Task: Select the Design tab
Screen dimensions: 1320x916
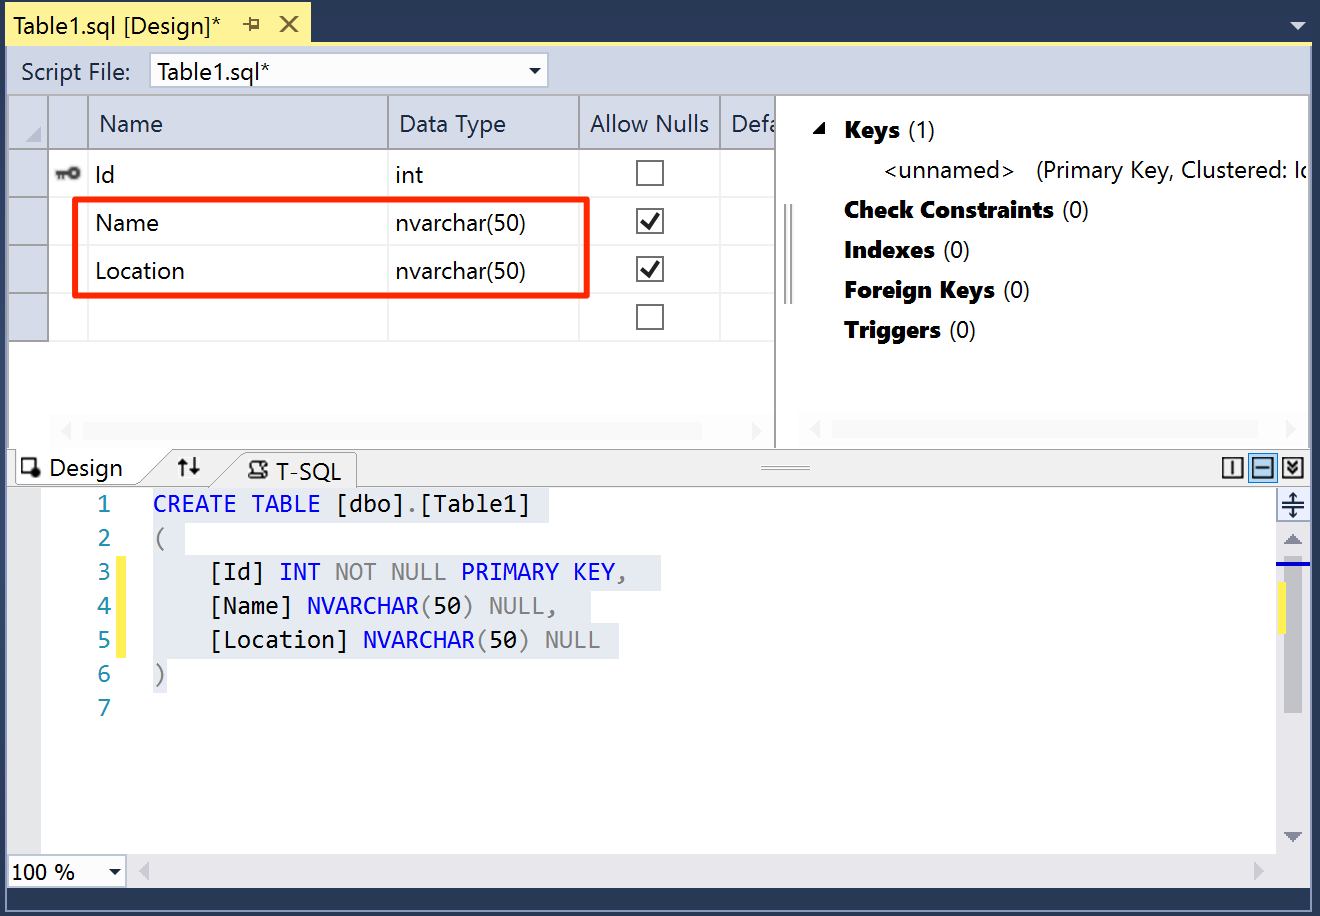Action: pos(88,467)
